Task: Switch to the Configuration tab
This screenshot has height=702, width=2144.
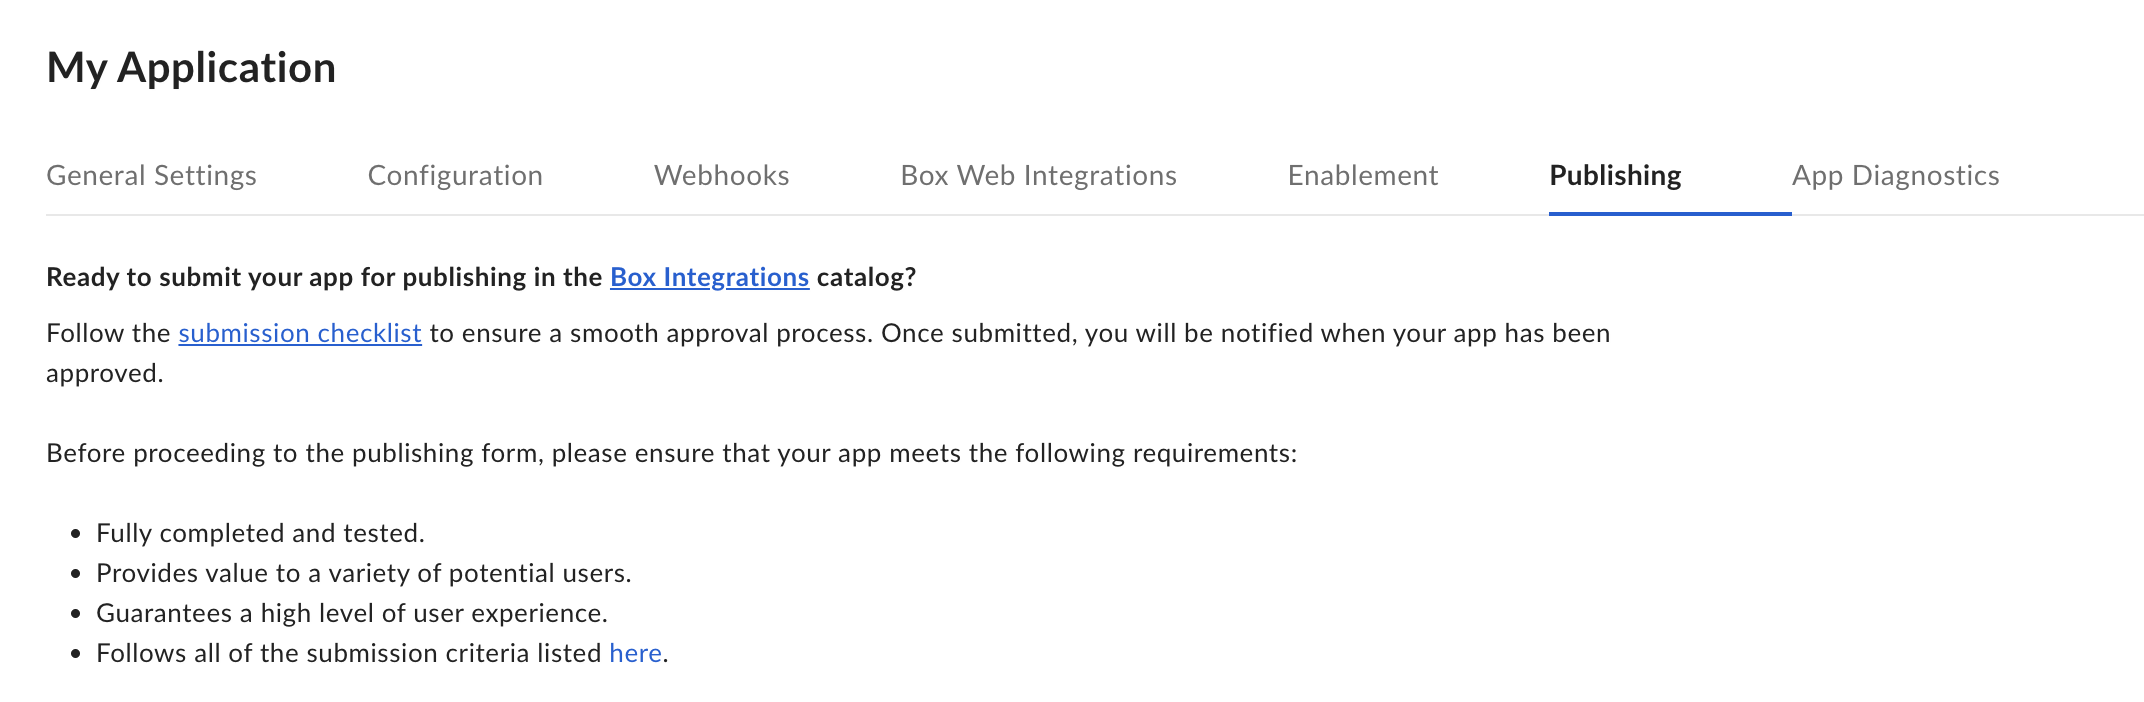Action: tap(455, 176)
